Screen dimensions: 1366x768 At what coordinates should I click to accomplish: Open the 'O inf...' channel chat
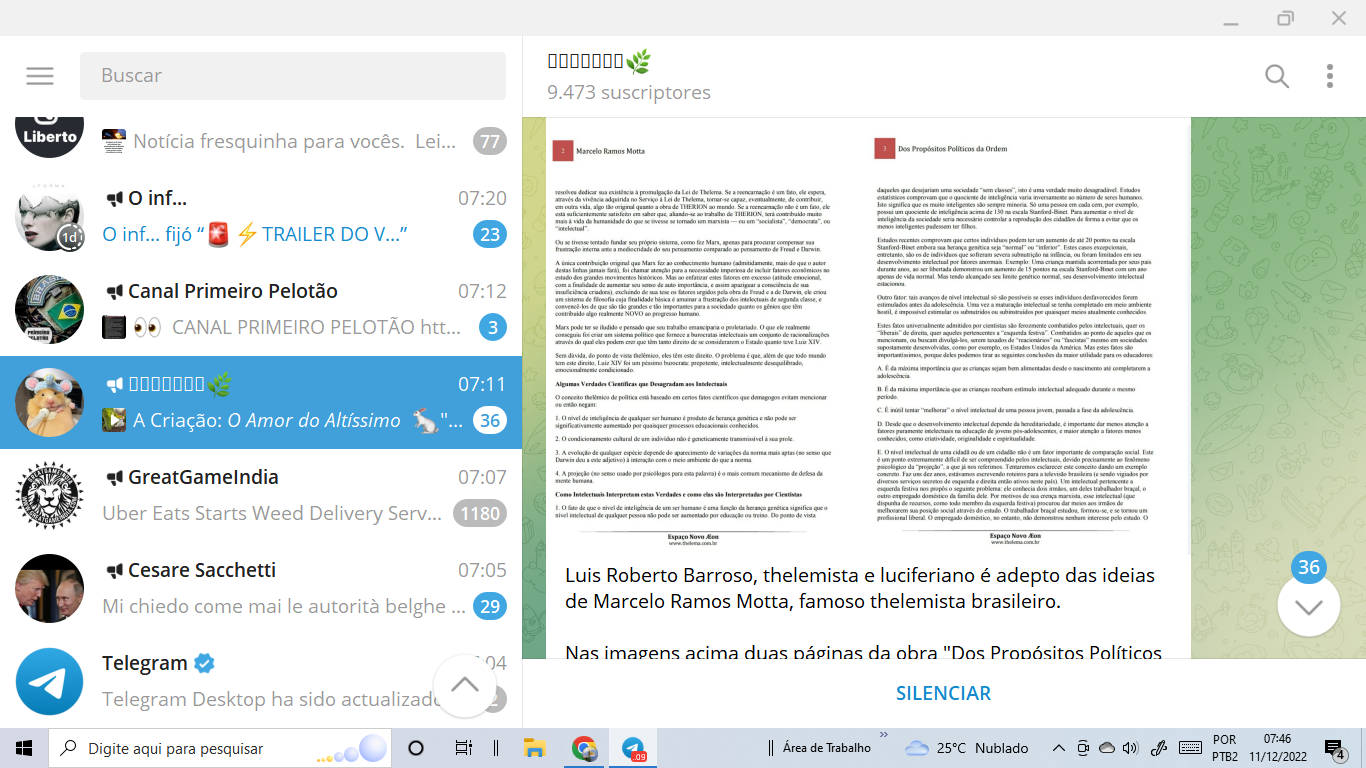point(261,216)
